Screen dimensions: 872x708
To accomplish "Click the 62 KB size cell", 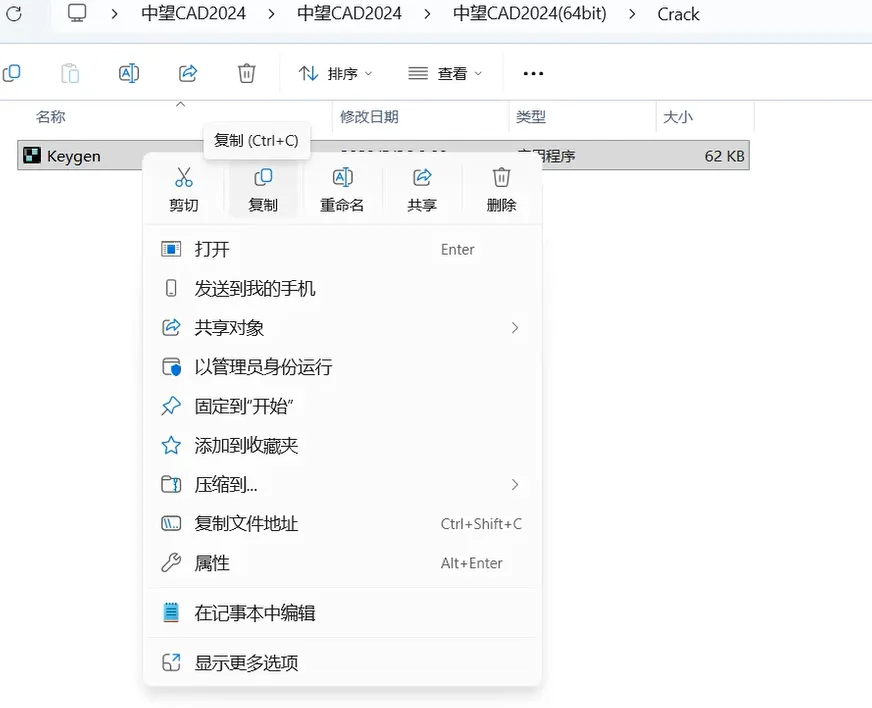I will coord(724,156).
